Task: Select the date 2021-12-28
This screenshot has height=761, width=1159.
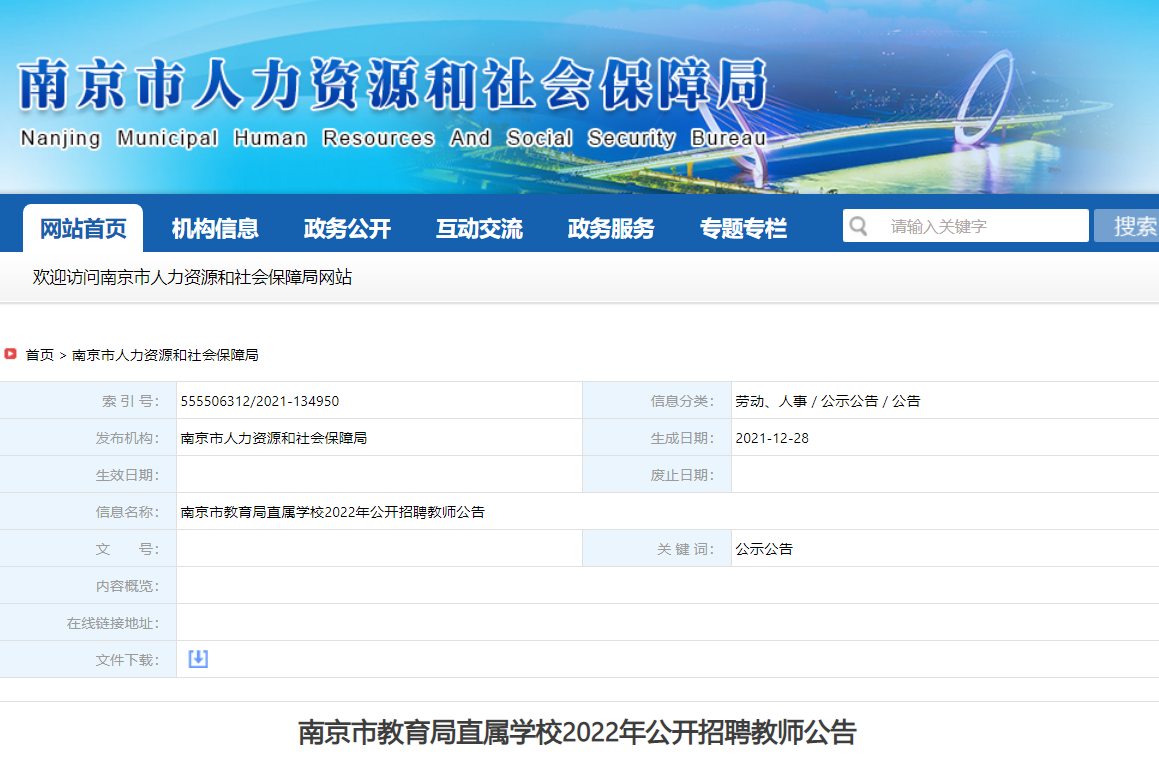Action: pyautogui.click(x=772, y=438)
